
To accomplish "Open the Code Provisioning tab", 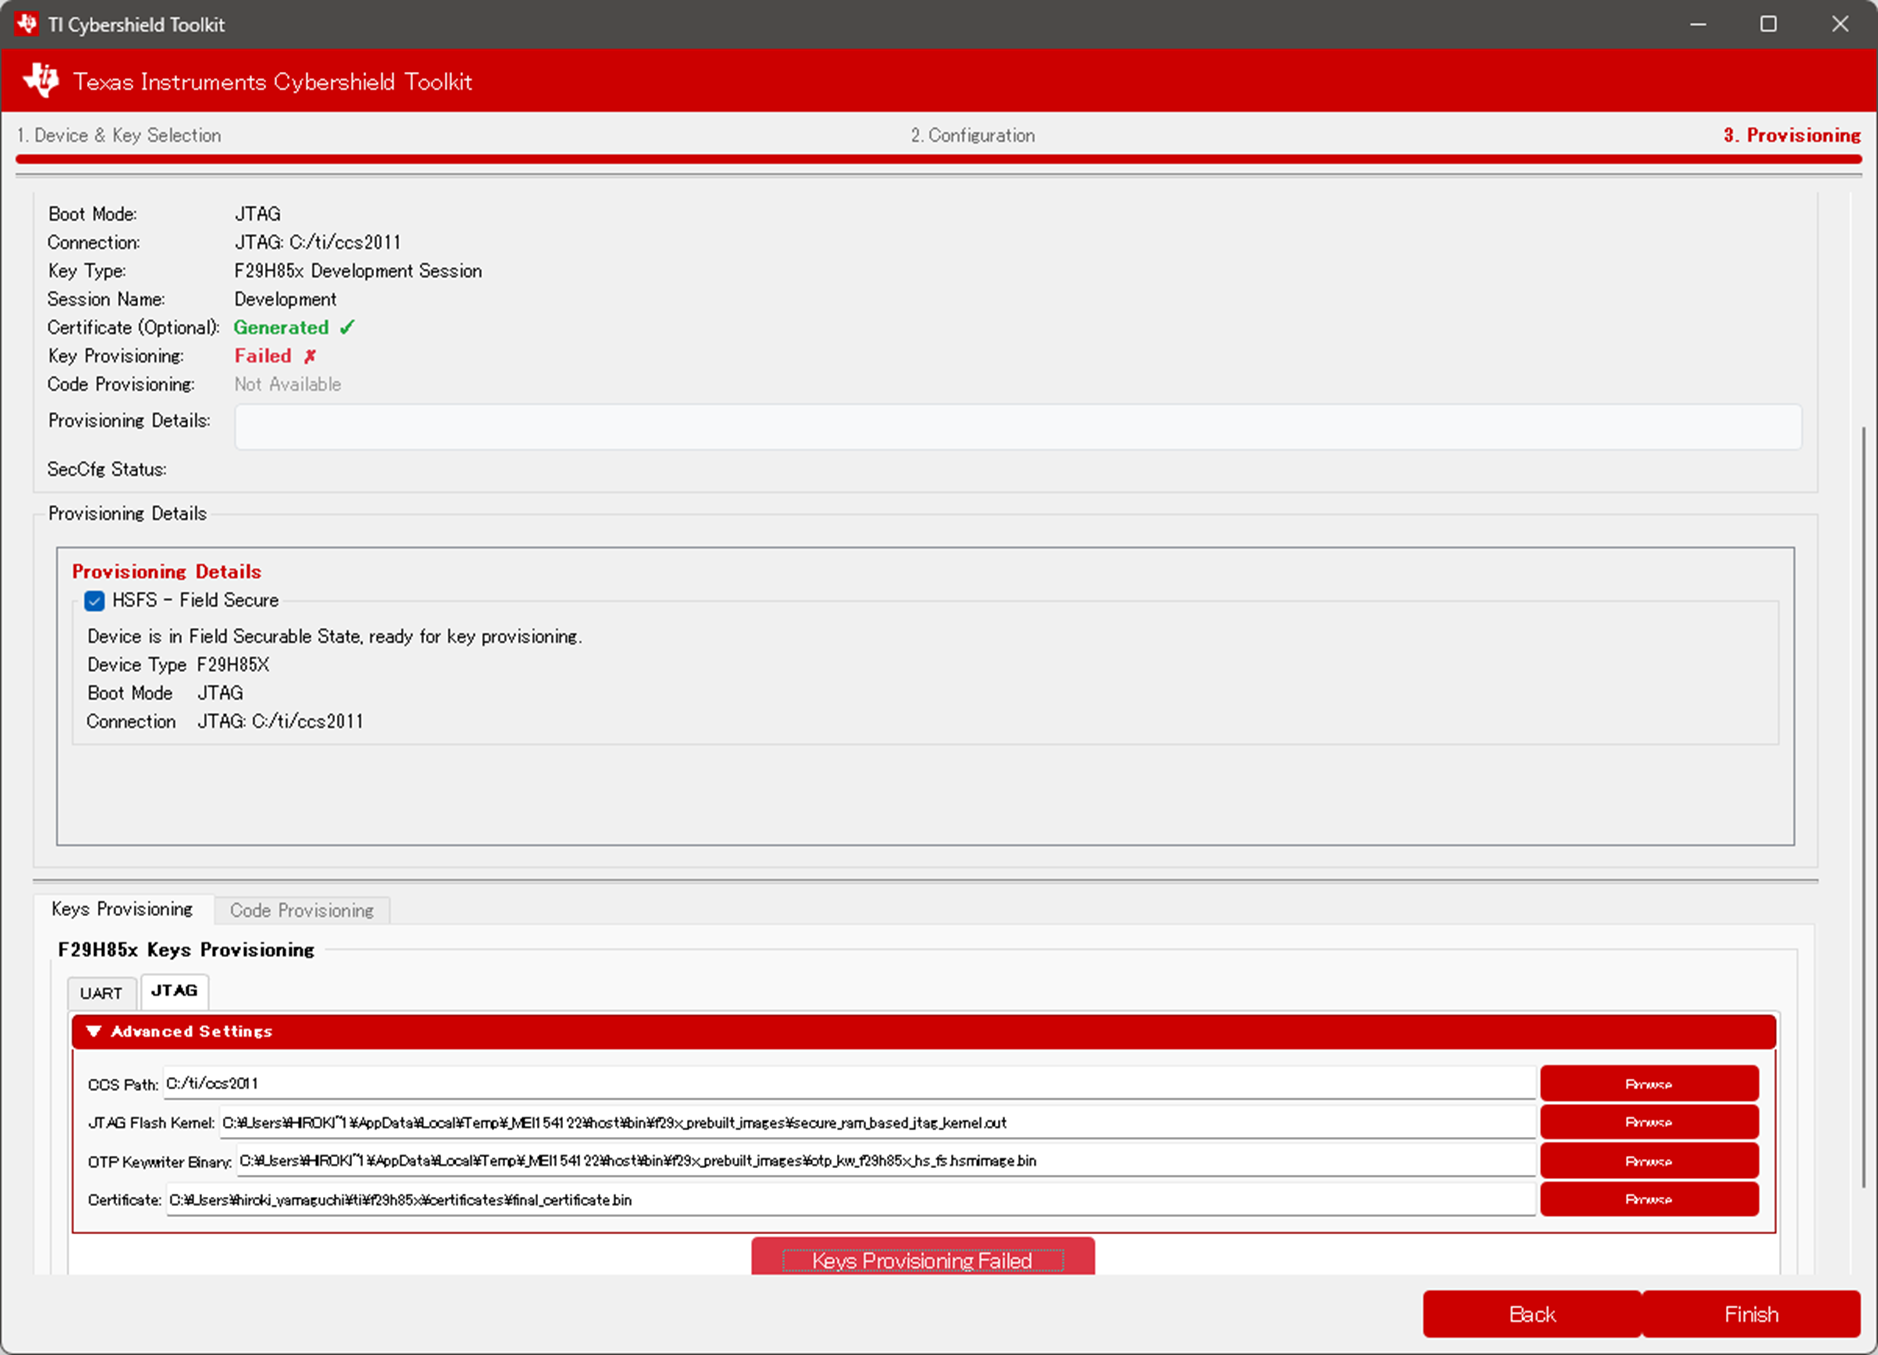I will 302,910.
